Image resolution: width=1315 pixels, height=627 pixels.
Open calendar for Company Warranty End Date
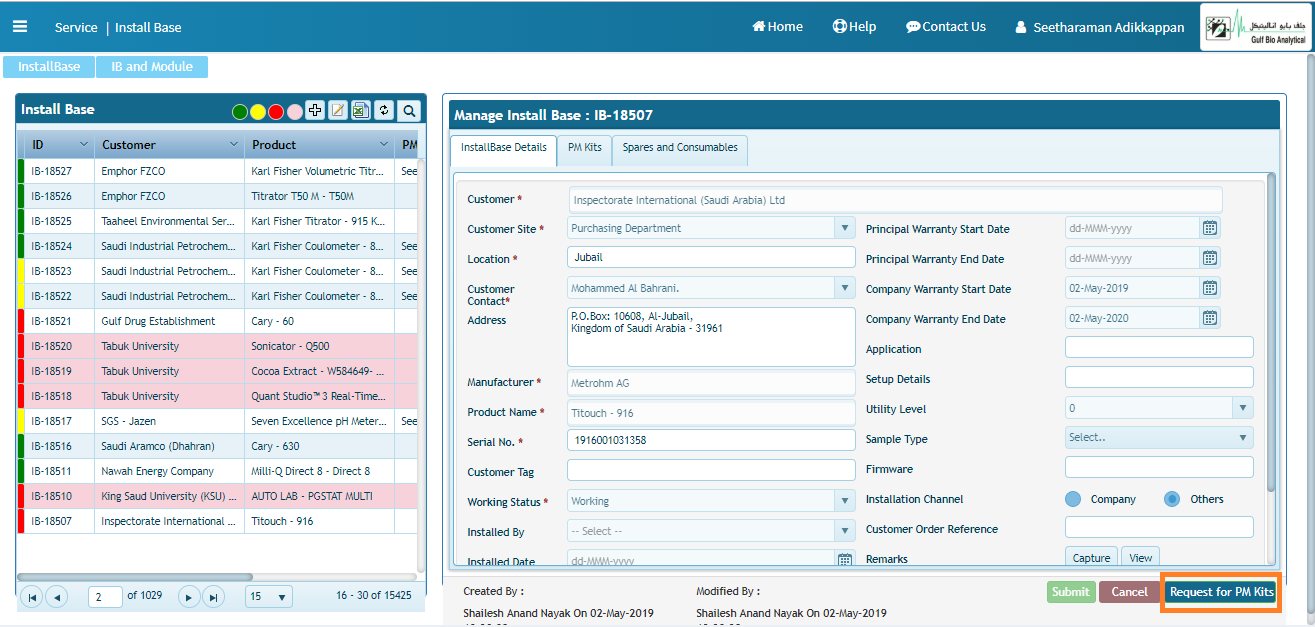(x=1210, y=318)
